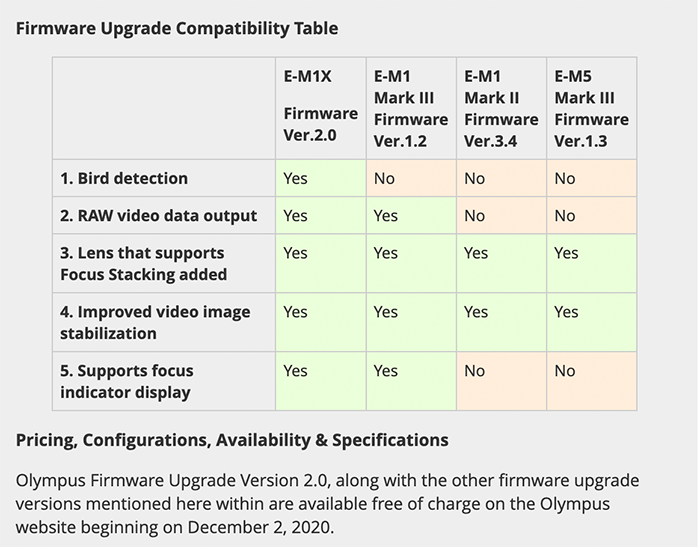Select video stabilization Yes cell under E-M1 Mark II
The image size is (700, 547).
476,312
